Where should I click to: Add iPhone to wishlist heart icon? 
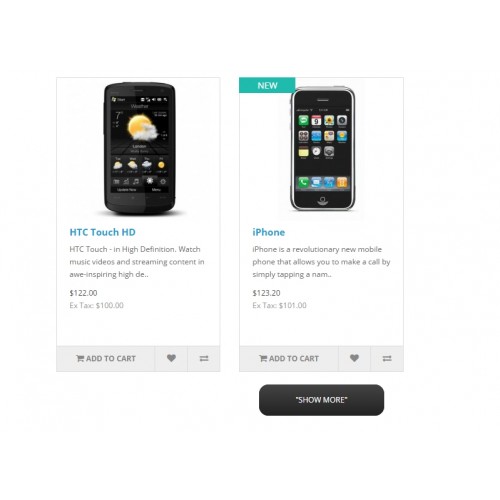point(354,358)
